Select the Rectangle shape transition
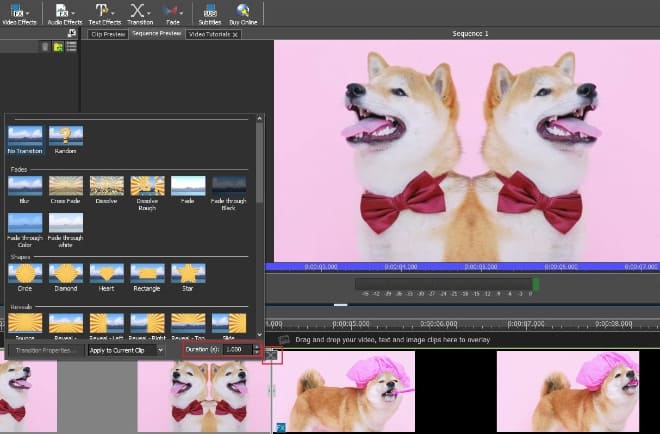 pos(147,277)
